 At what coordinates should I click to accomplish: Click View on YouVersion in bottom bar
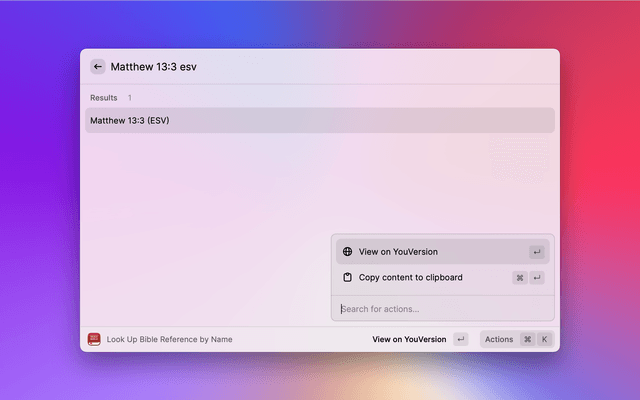pos(409,339)
